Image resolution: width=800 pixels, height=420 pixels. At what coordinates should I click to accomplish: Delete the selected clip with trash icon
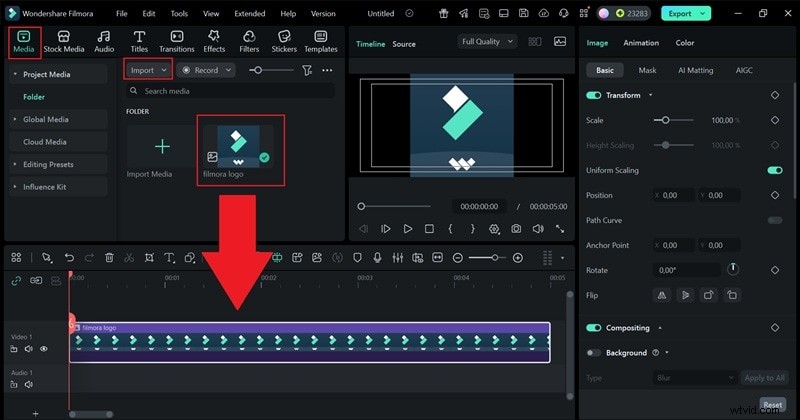click(x=109, y=258)
